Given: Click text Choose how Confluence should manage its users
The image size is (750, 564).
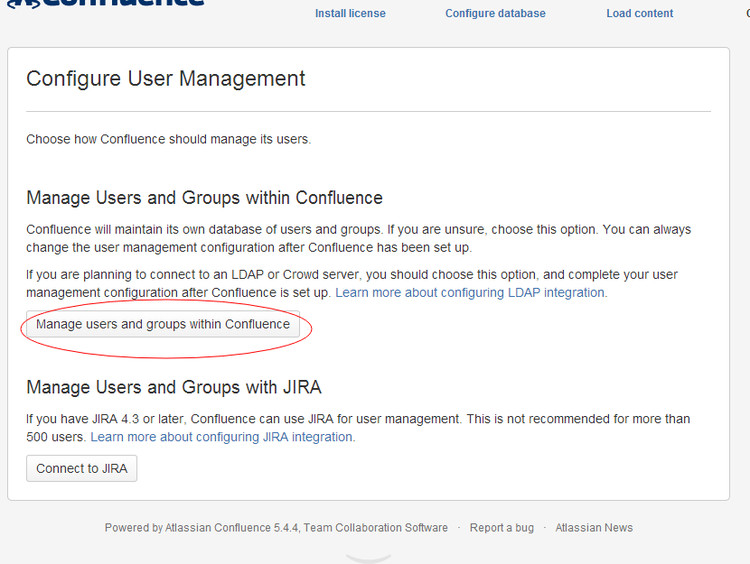Looking at the screenshot, I should pyautogui.click(x=168, y=139).
